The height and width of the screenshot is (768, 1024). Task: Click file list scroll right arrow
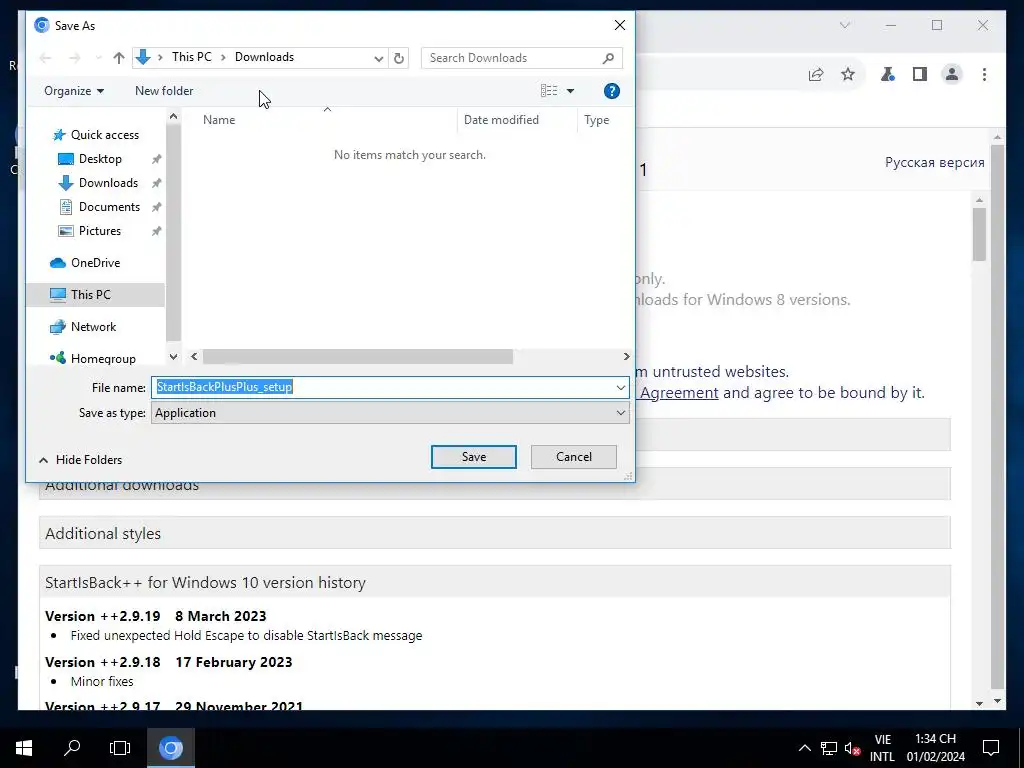pyautogui.click(x=626, y=357)
